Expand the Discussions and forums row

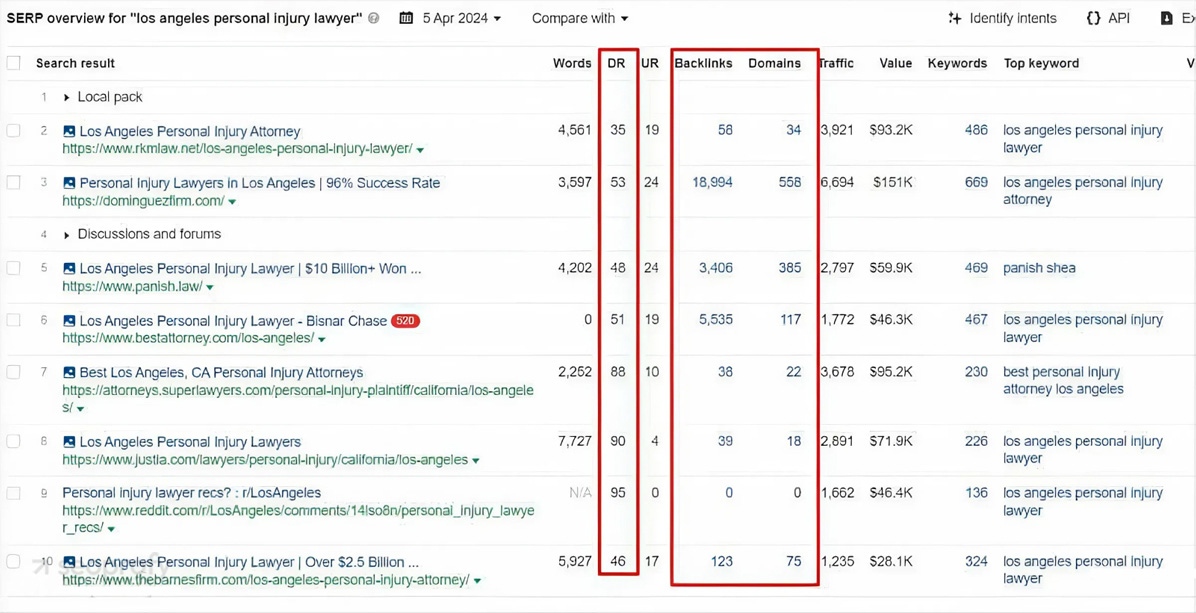pos(66,234)
